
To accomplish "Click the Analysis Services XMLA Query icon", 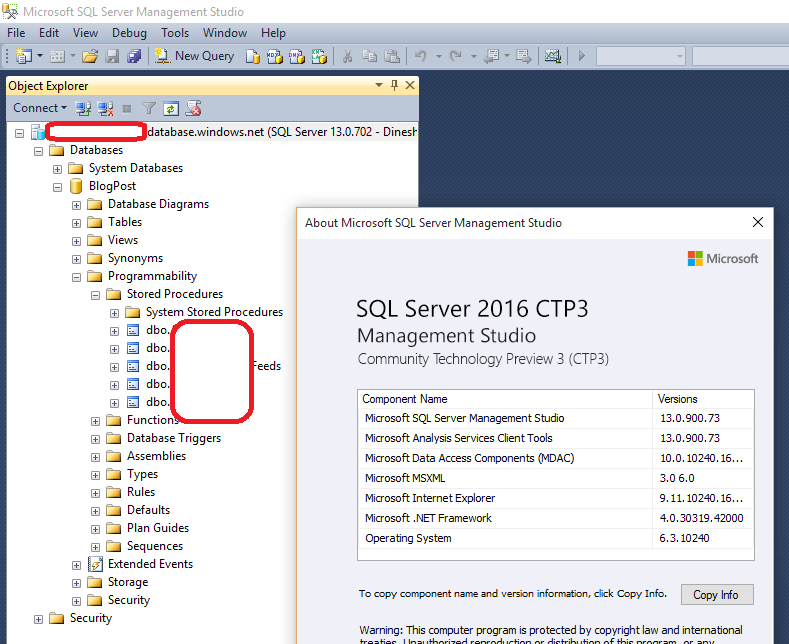I will pyautogui.click(x=319, y=56).
